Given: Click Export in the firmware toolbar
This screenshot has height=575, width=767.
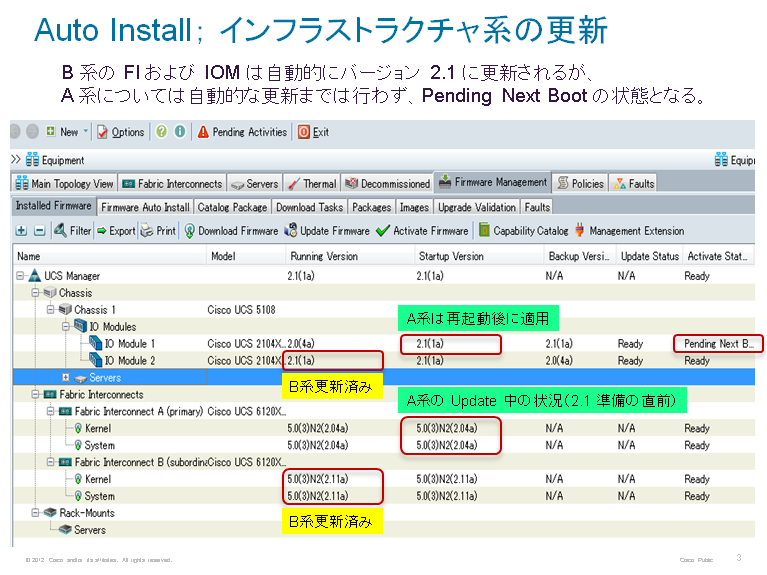Looking at the screenshot, I should (116, 231).
